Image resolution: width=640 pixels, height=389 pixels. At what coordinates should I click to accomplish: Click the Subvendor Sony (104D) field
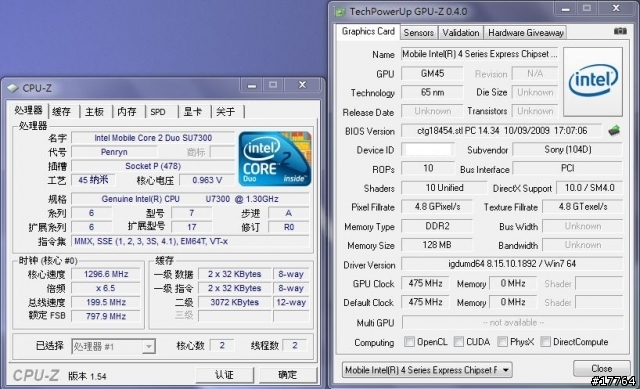[567, 149]
